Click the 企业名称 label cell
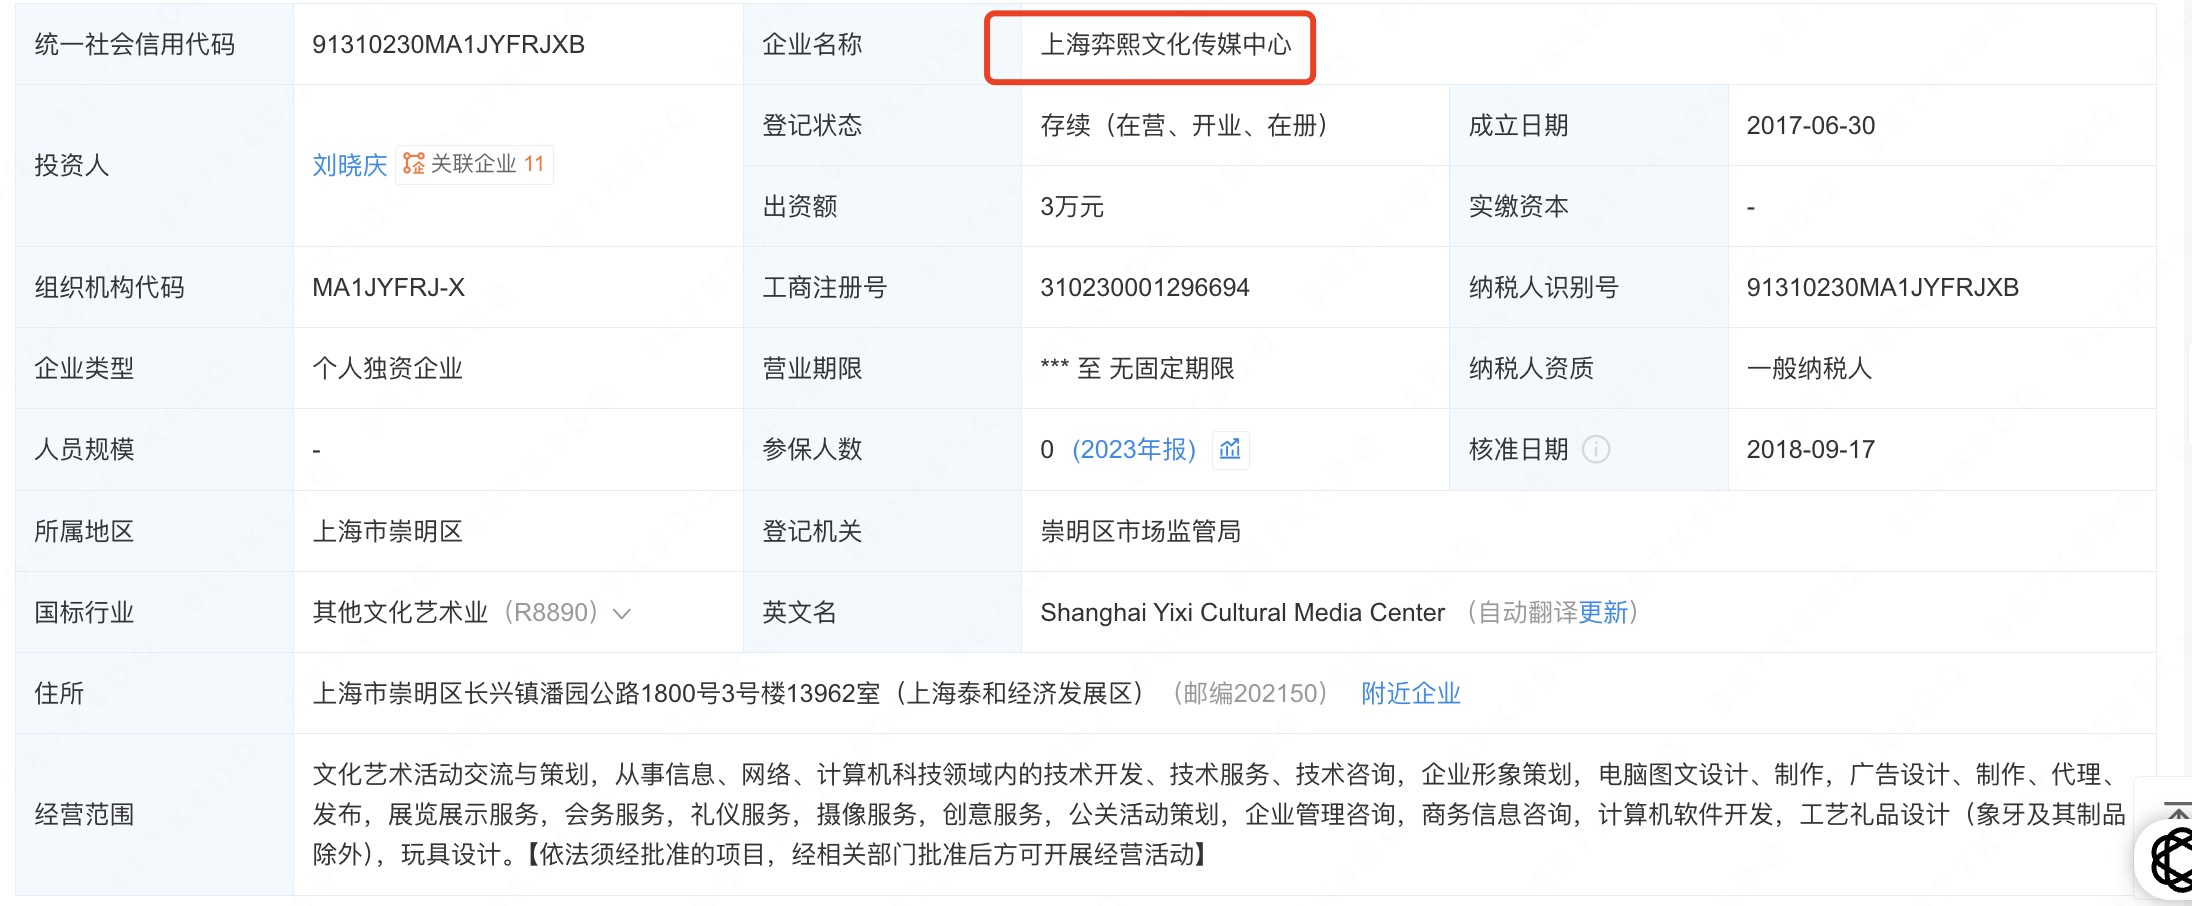2192x906 pixels. point(882,44)
